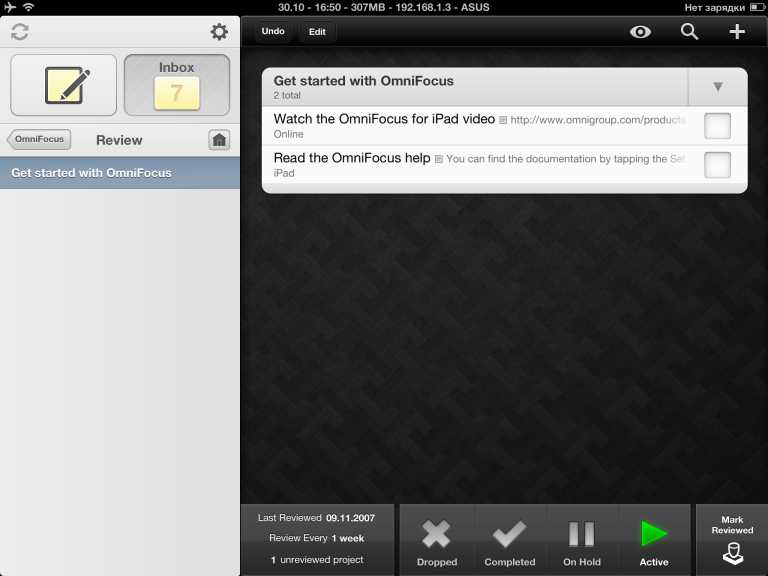Viewport: 768px width, 576px height.
Task: Tap the battery indicator in the status bar
Action: tap(757, 7)
